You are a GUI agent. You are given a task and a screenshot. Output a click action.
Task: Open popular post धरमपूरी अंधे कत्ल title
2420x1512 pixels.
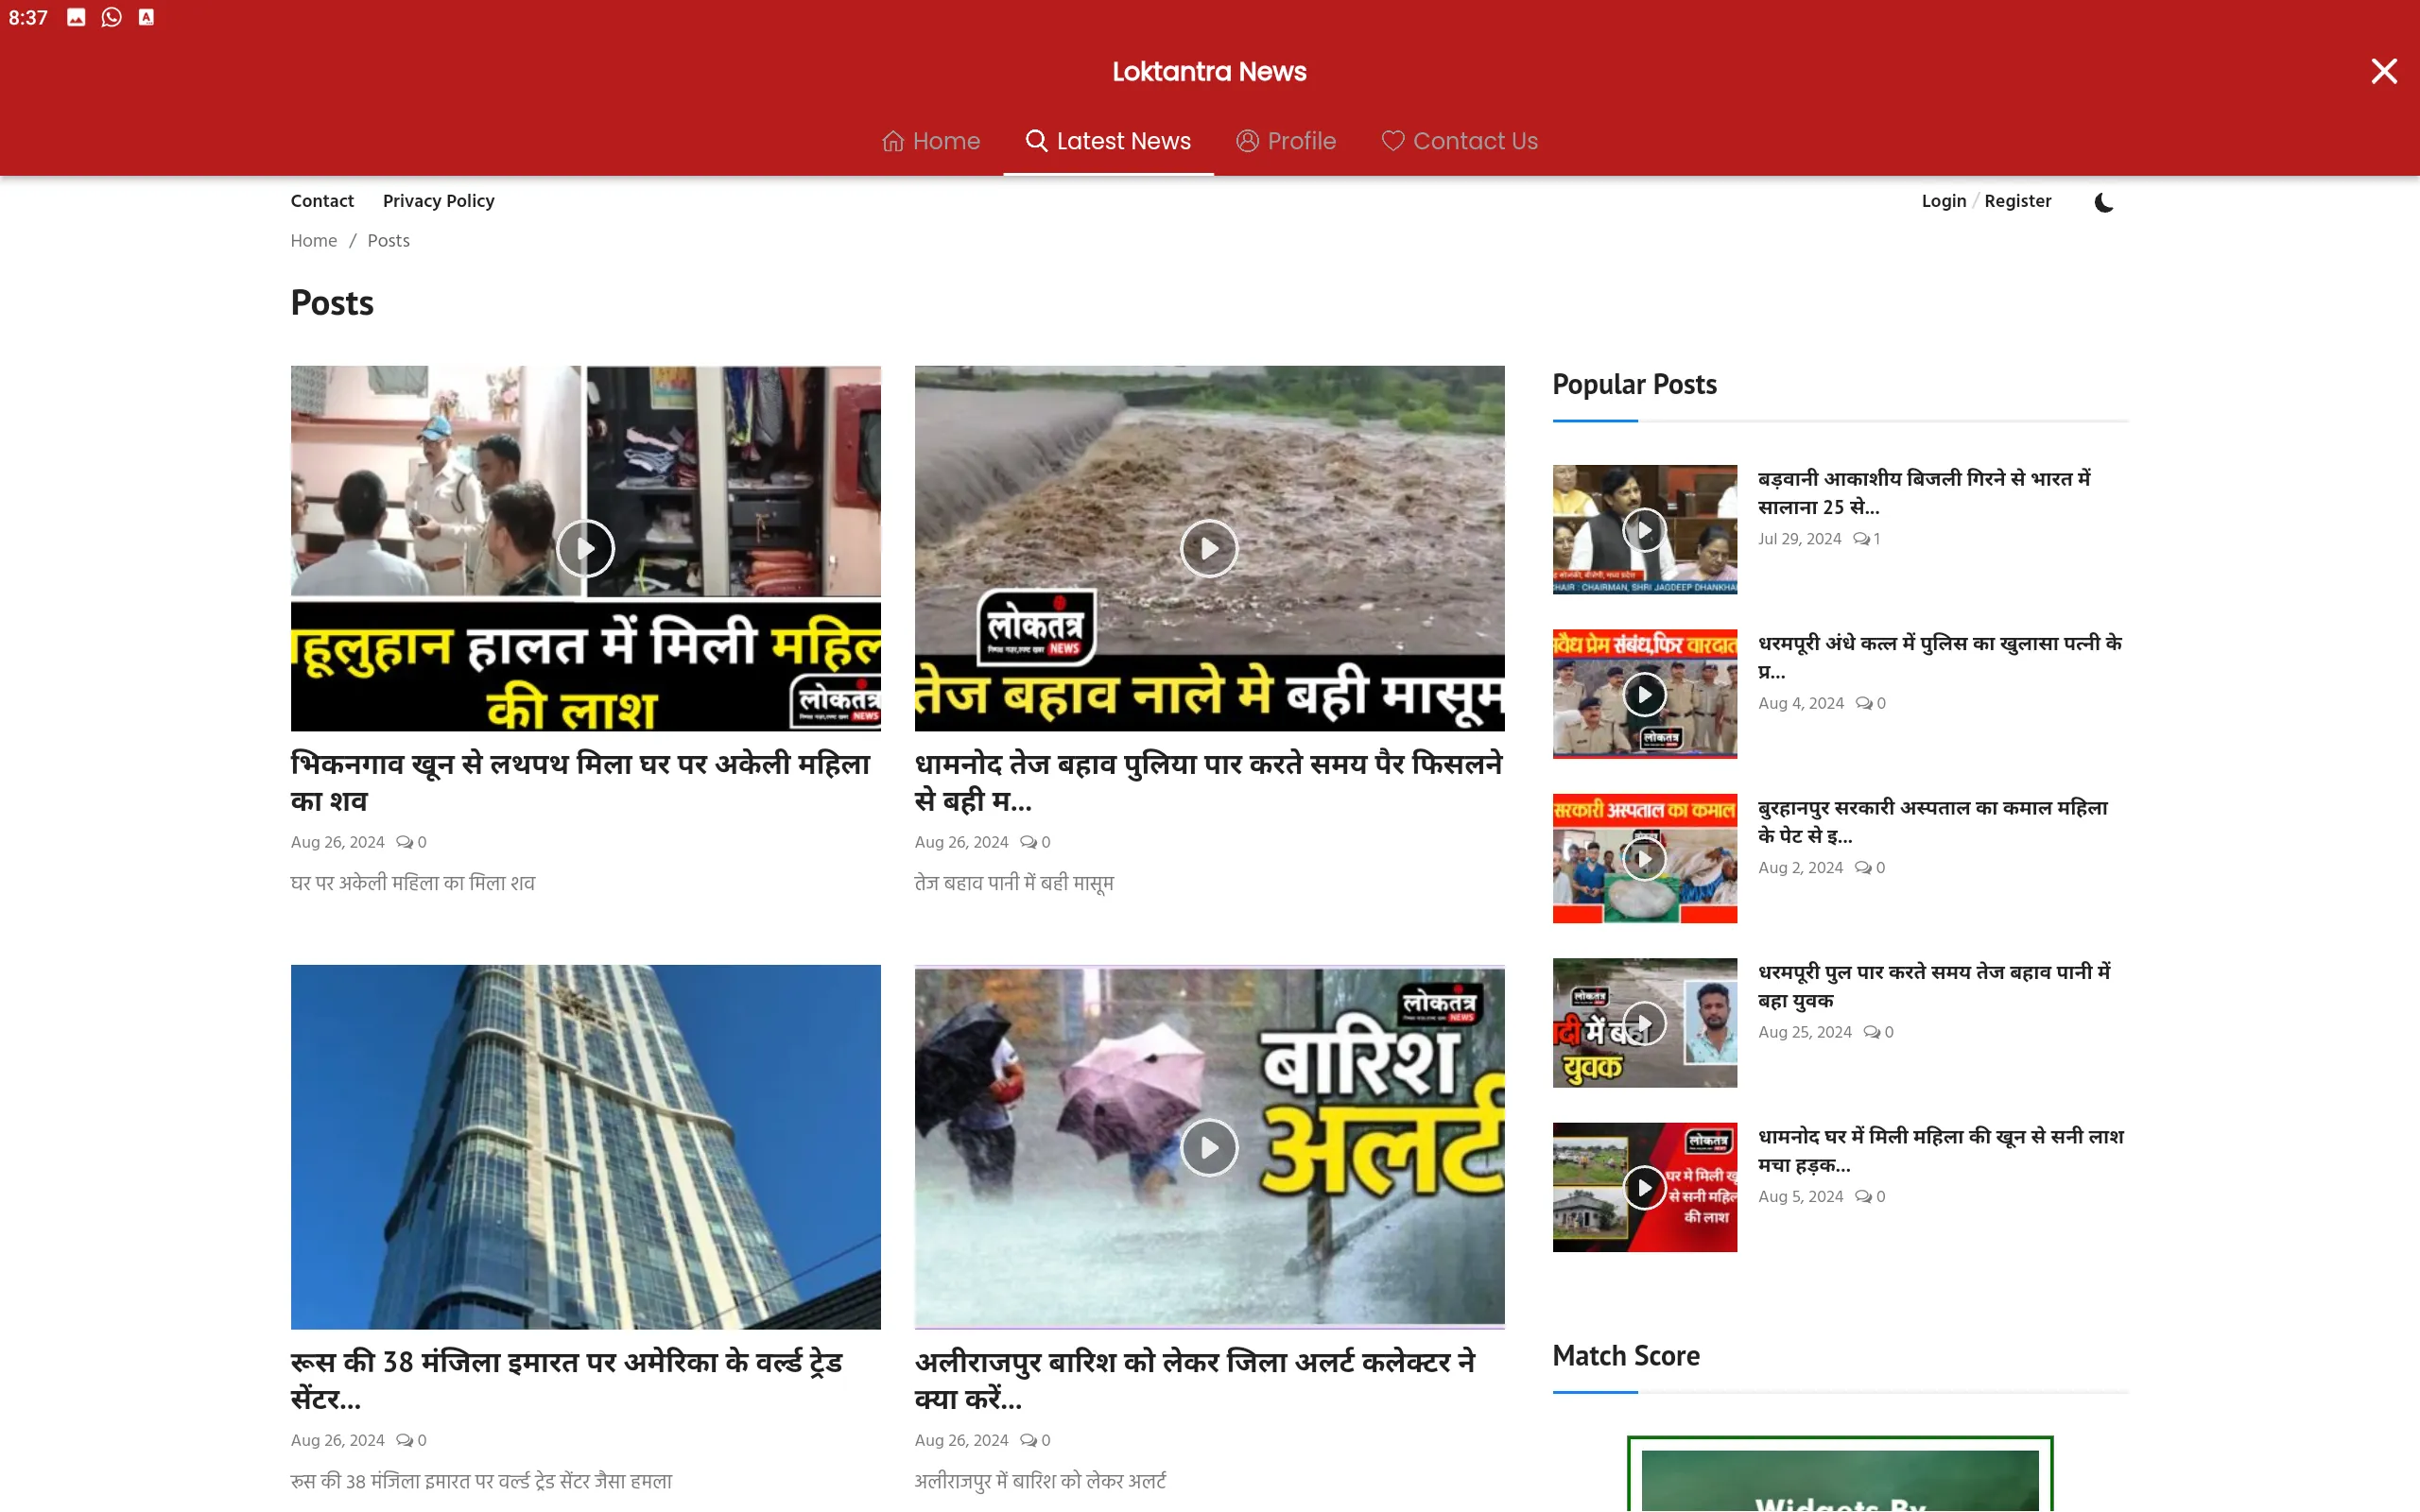click(1940, 656)
